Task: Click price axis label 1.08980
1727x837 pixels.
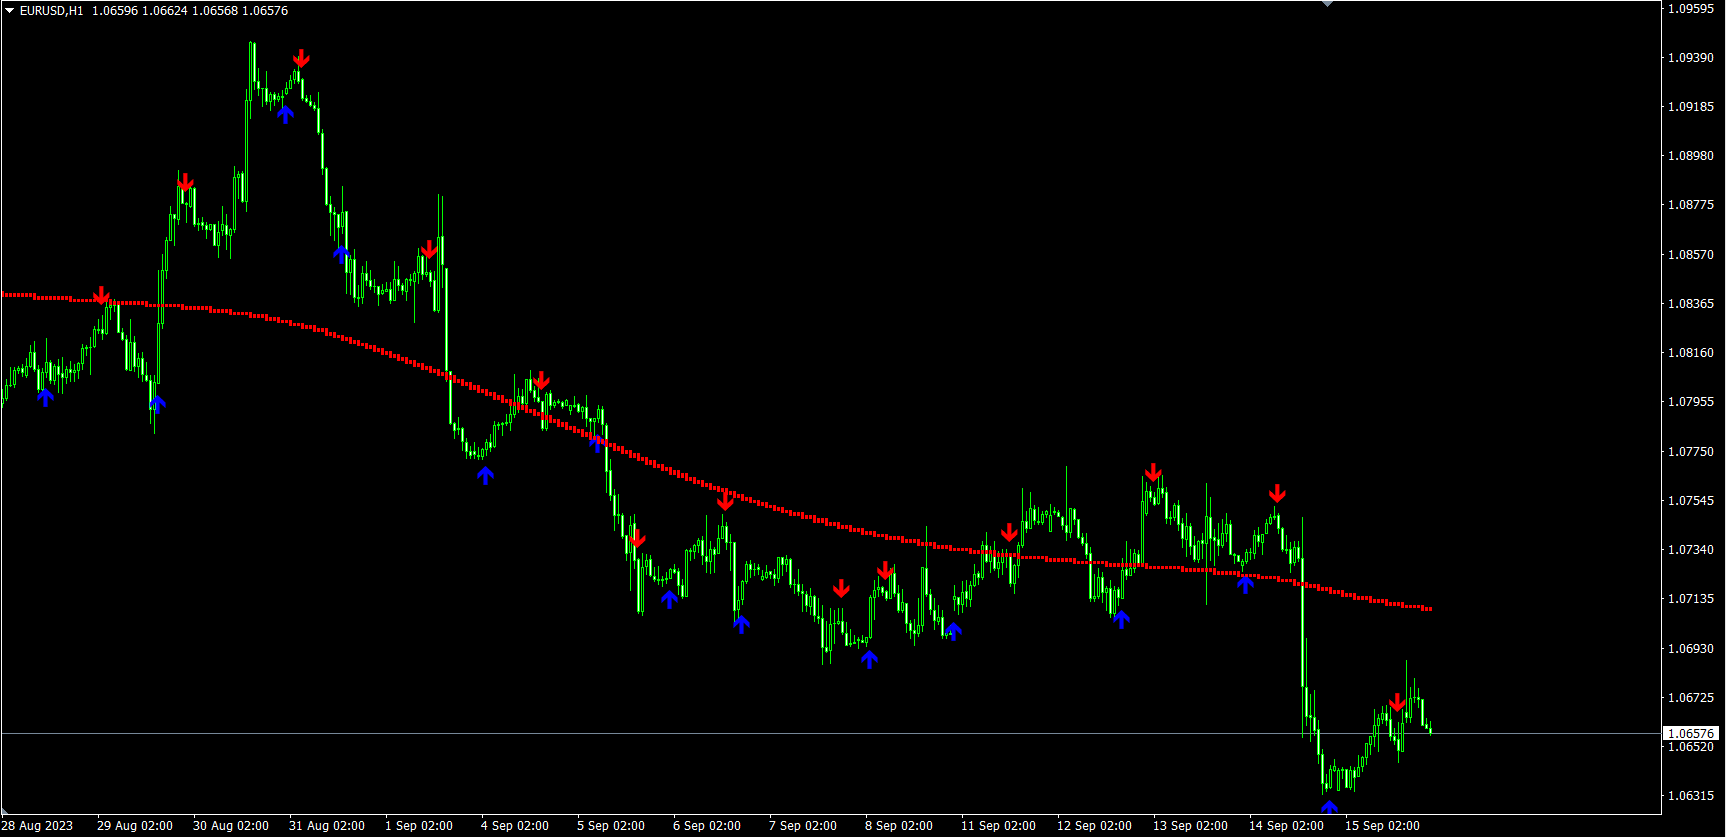Action: pos(1691,156)
